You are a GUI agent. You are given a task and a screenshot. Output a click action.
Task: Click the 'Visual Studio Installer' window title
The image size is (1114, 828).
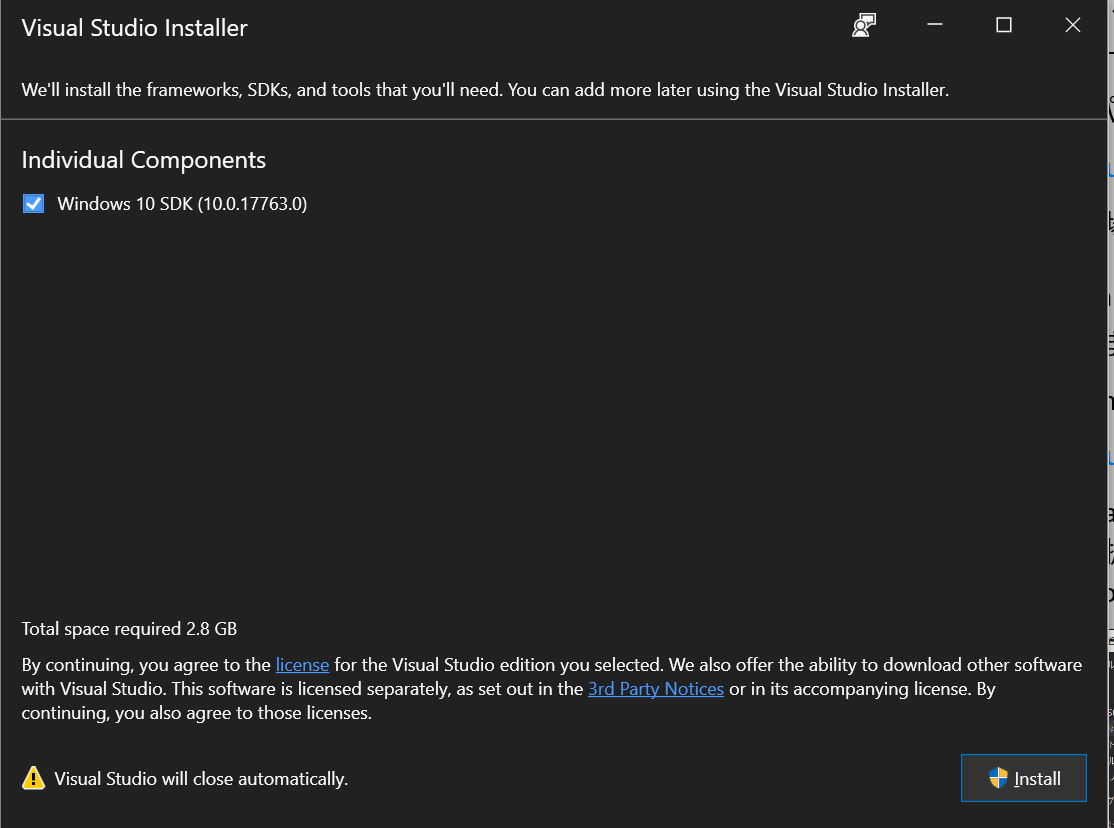(x=134, y=28)
